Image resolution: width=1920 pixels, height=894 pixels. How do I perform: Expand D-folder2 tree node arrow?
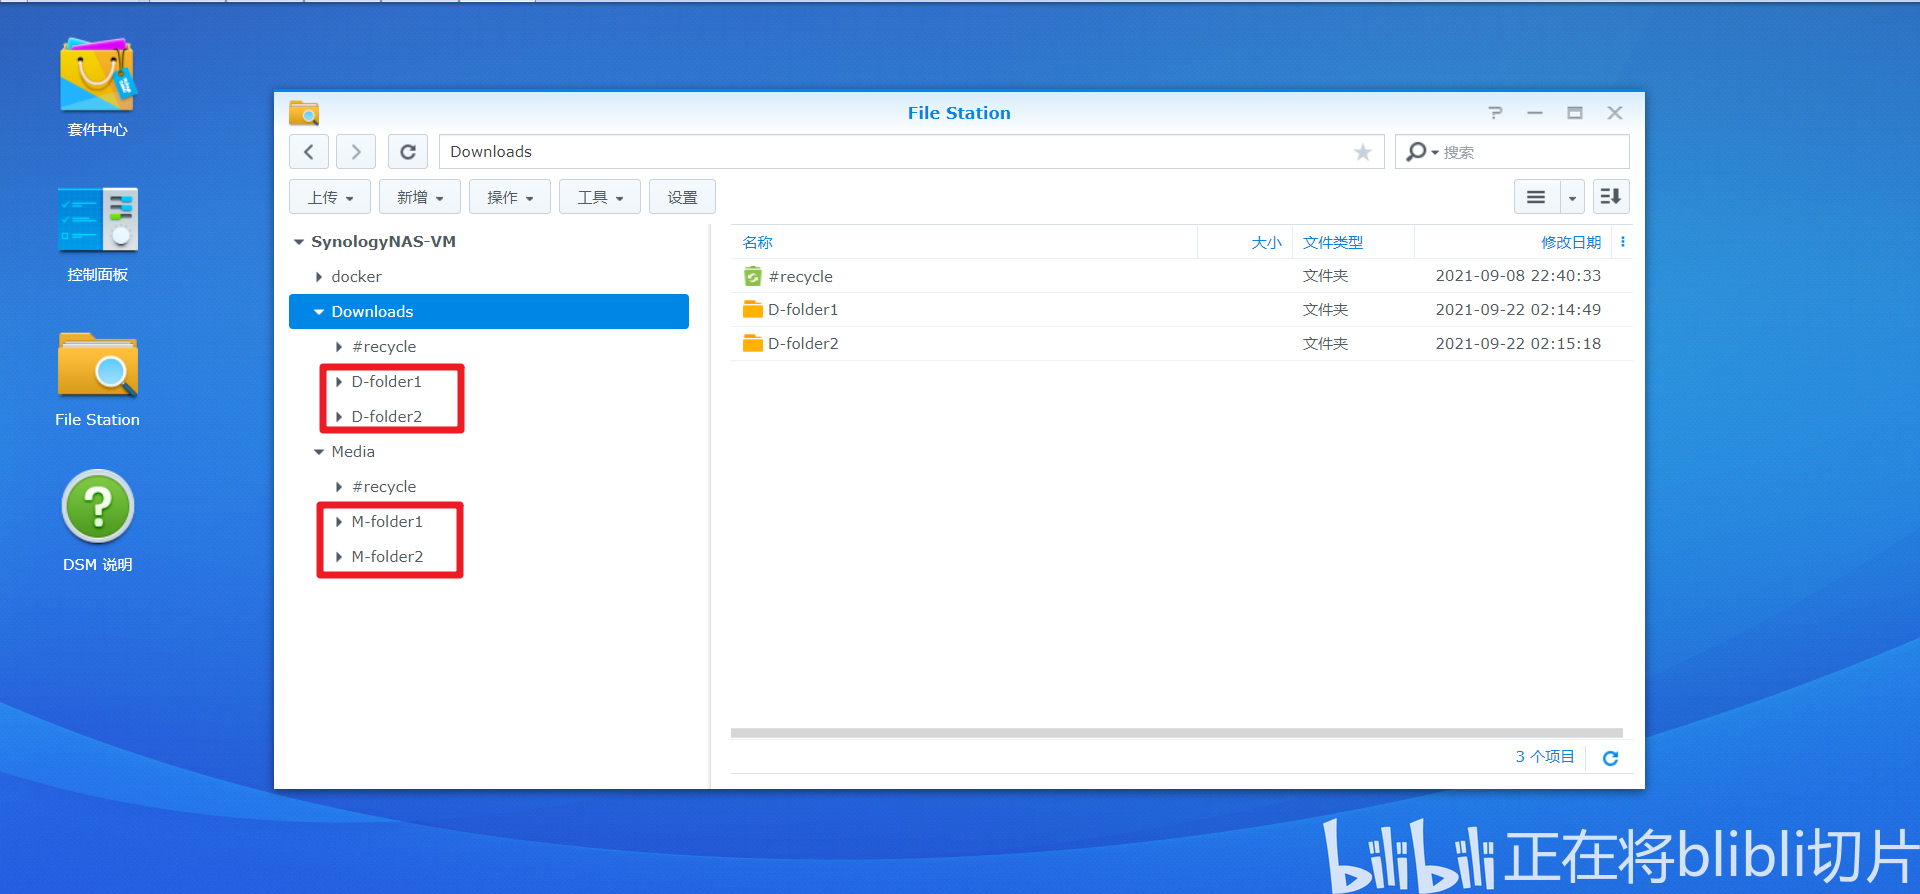click(339, 417)
